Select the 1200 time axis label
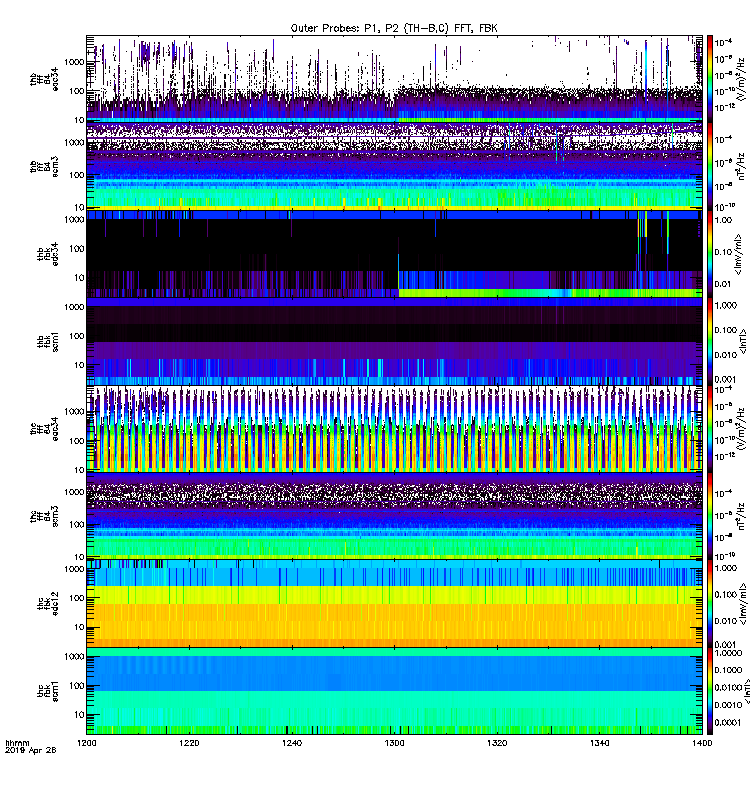750x800 pixels. (x=86, y=743)
